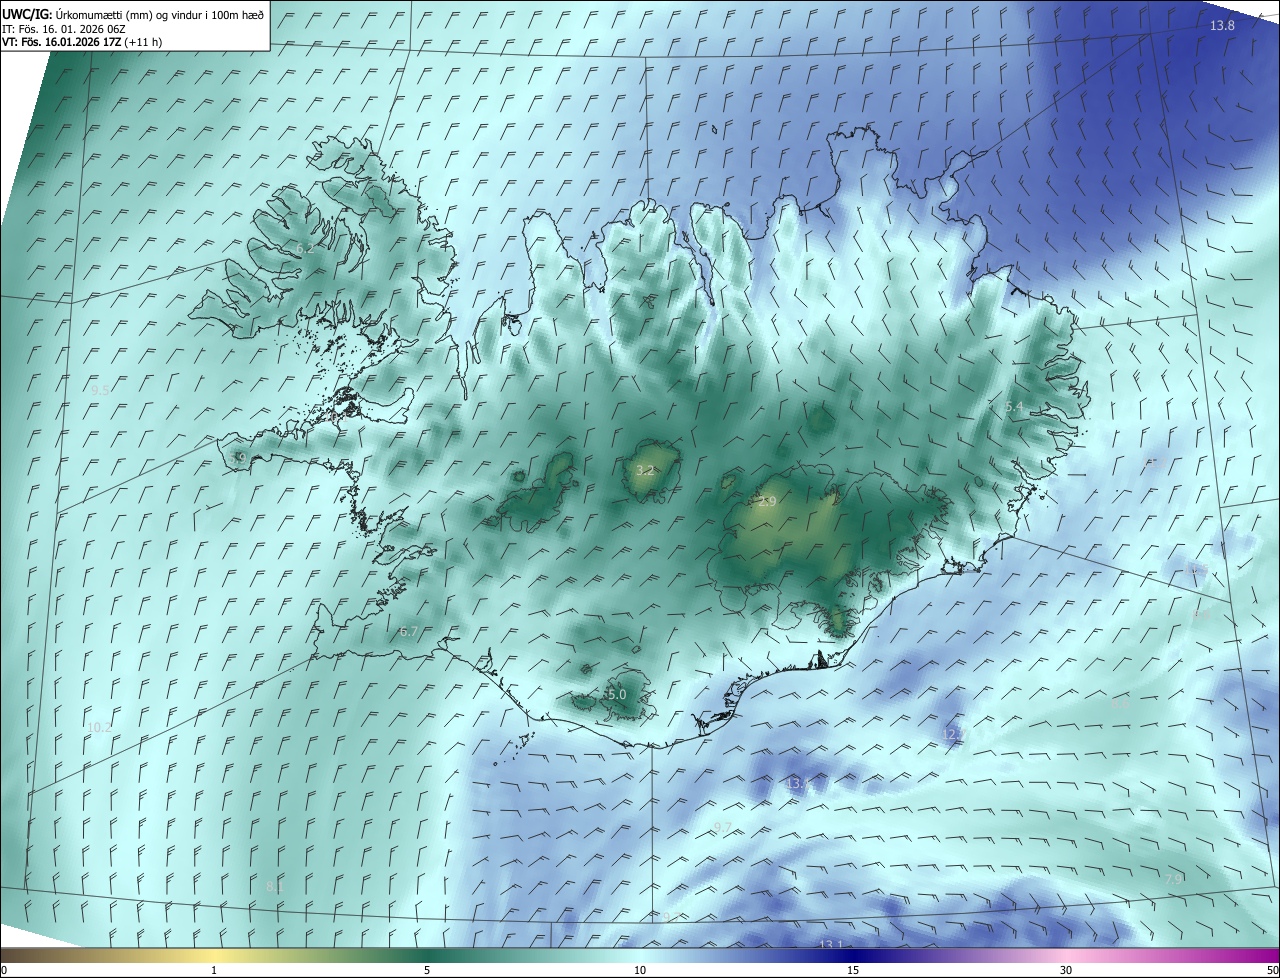Click the 1 tick label on the colorbar
This screenshot has height=978, width=1280.
pyautogui.click(x=215, y=970)
